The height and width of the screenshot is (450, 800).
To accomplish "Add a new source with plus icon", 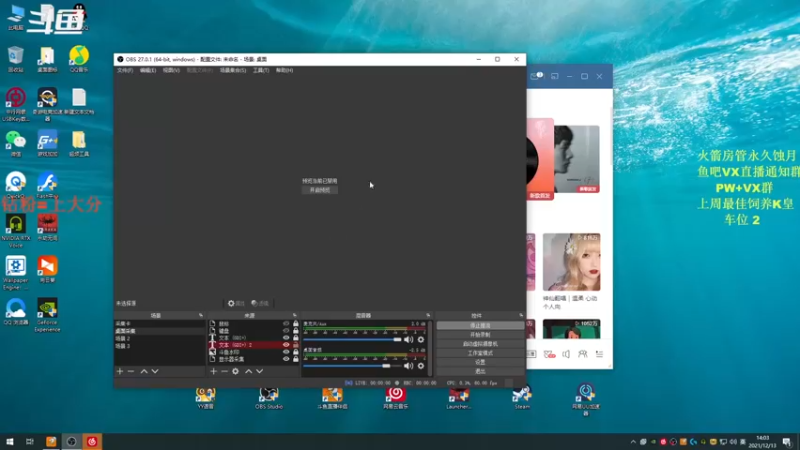I will coord(214,371).
